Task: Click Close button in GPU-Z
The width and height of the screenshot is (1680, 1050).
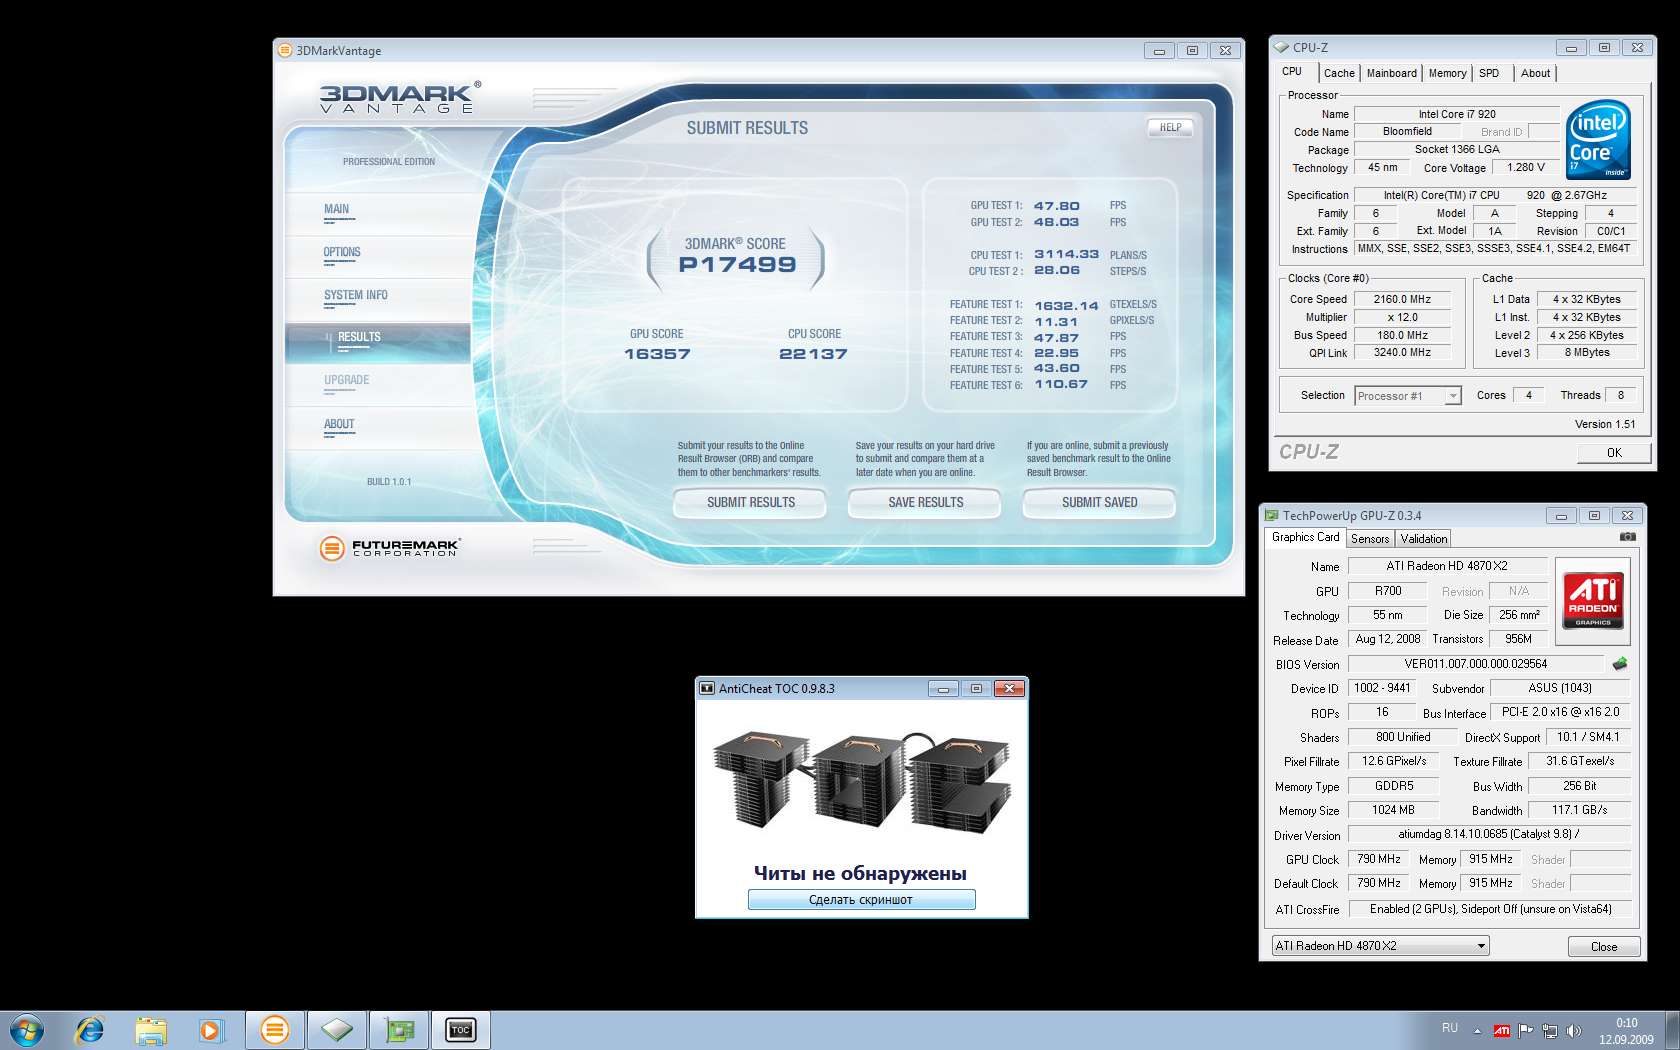Action: 1604,947
